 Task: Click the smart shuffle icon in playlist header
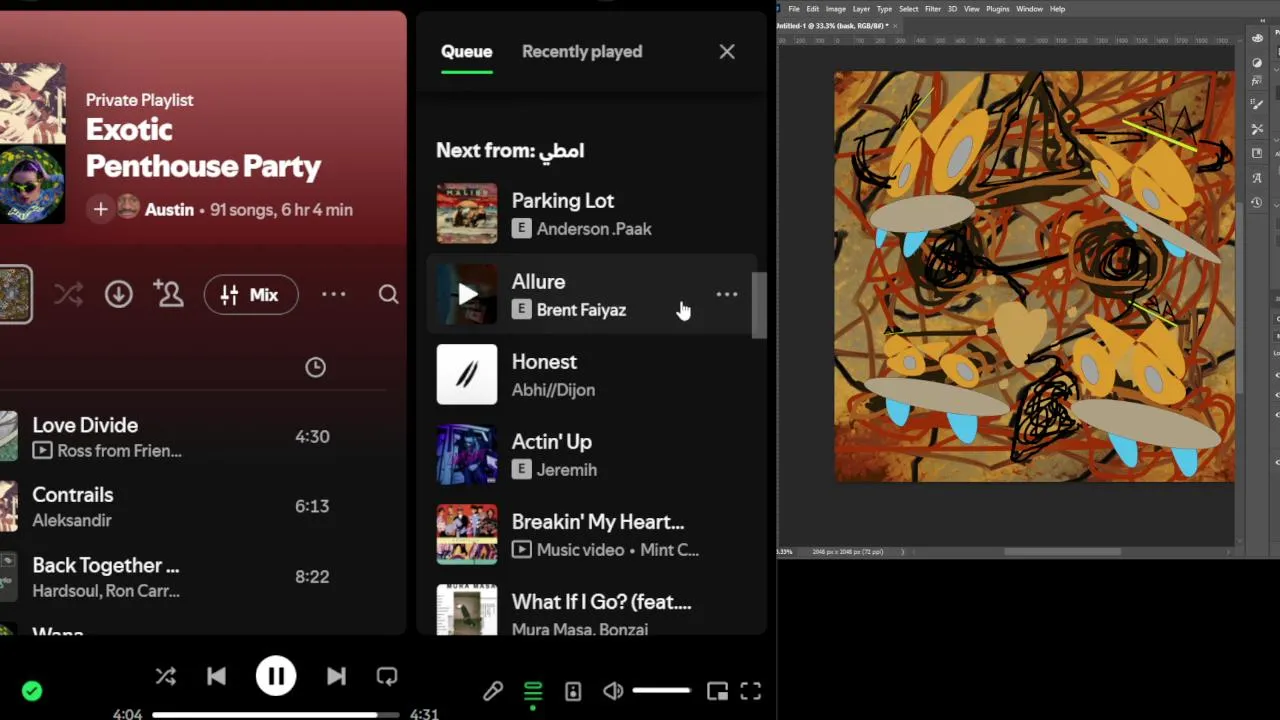pyautogui.click(x=68, y=294)
